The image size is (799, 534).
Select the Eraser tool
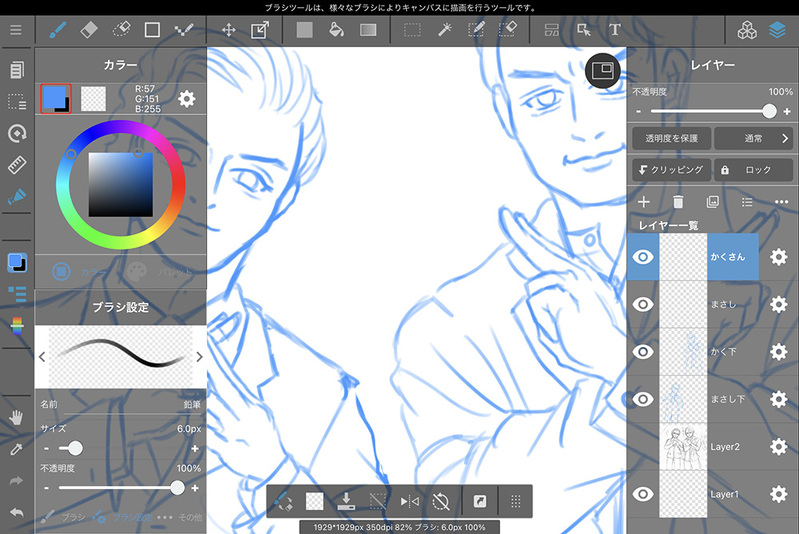coord(89,30)
